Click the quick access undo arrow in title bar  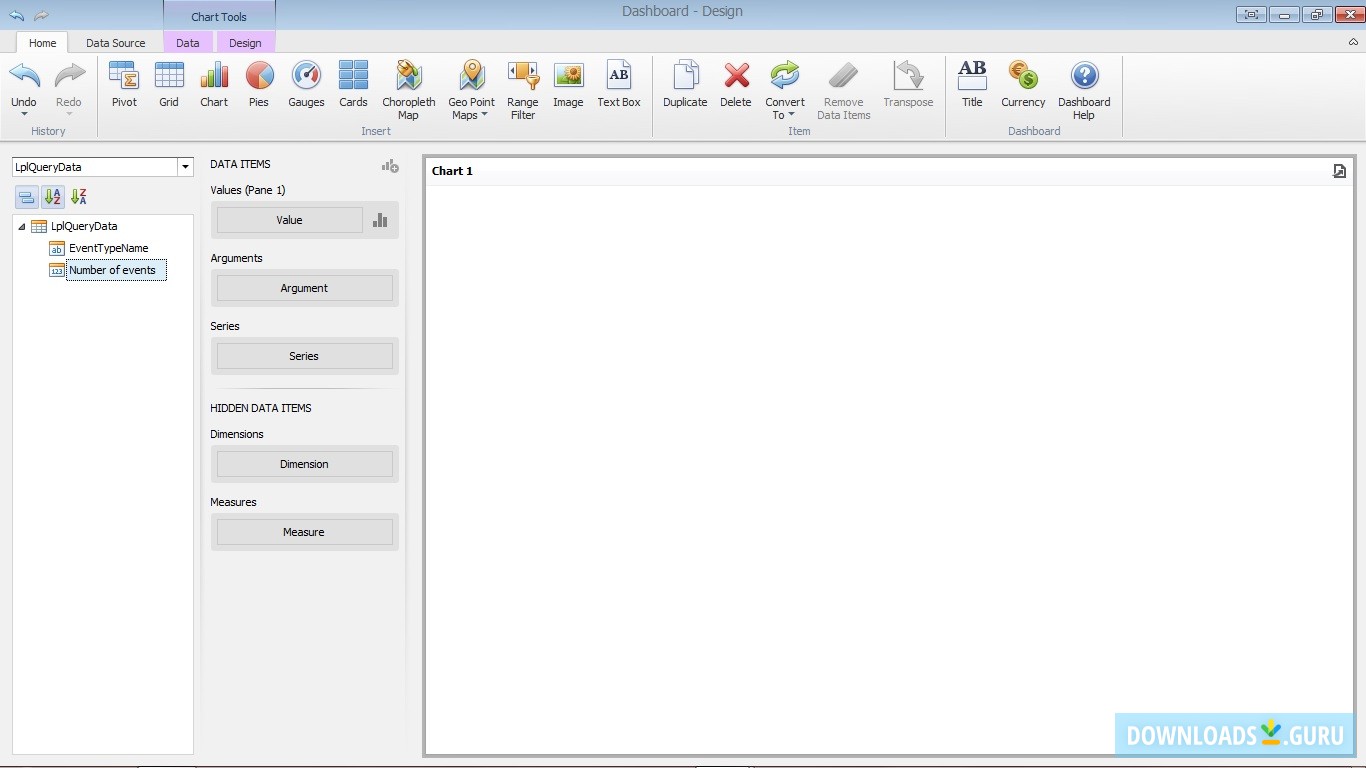[16, 15]
